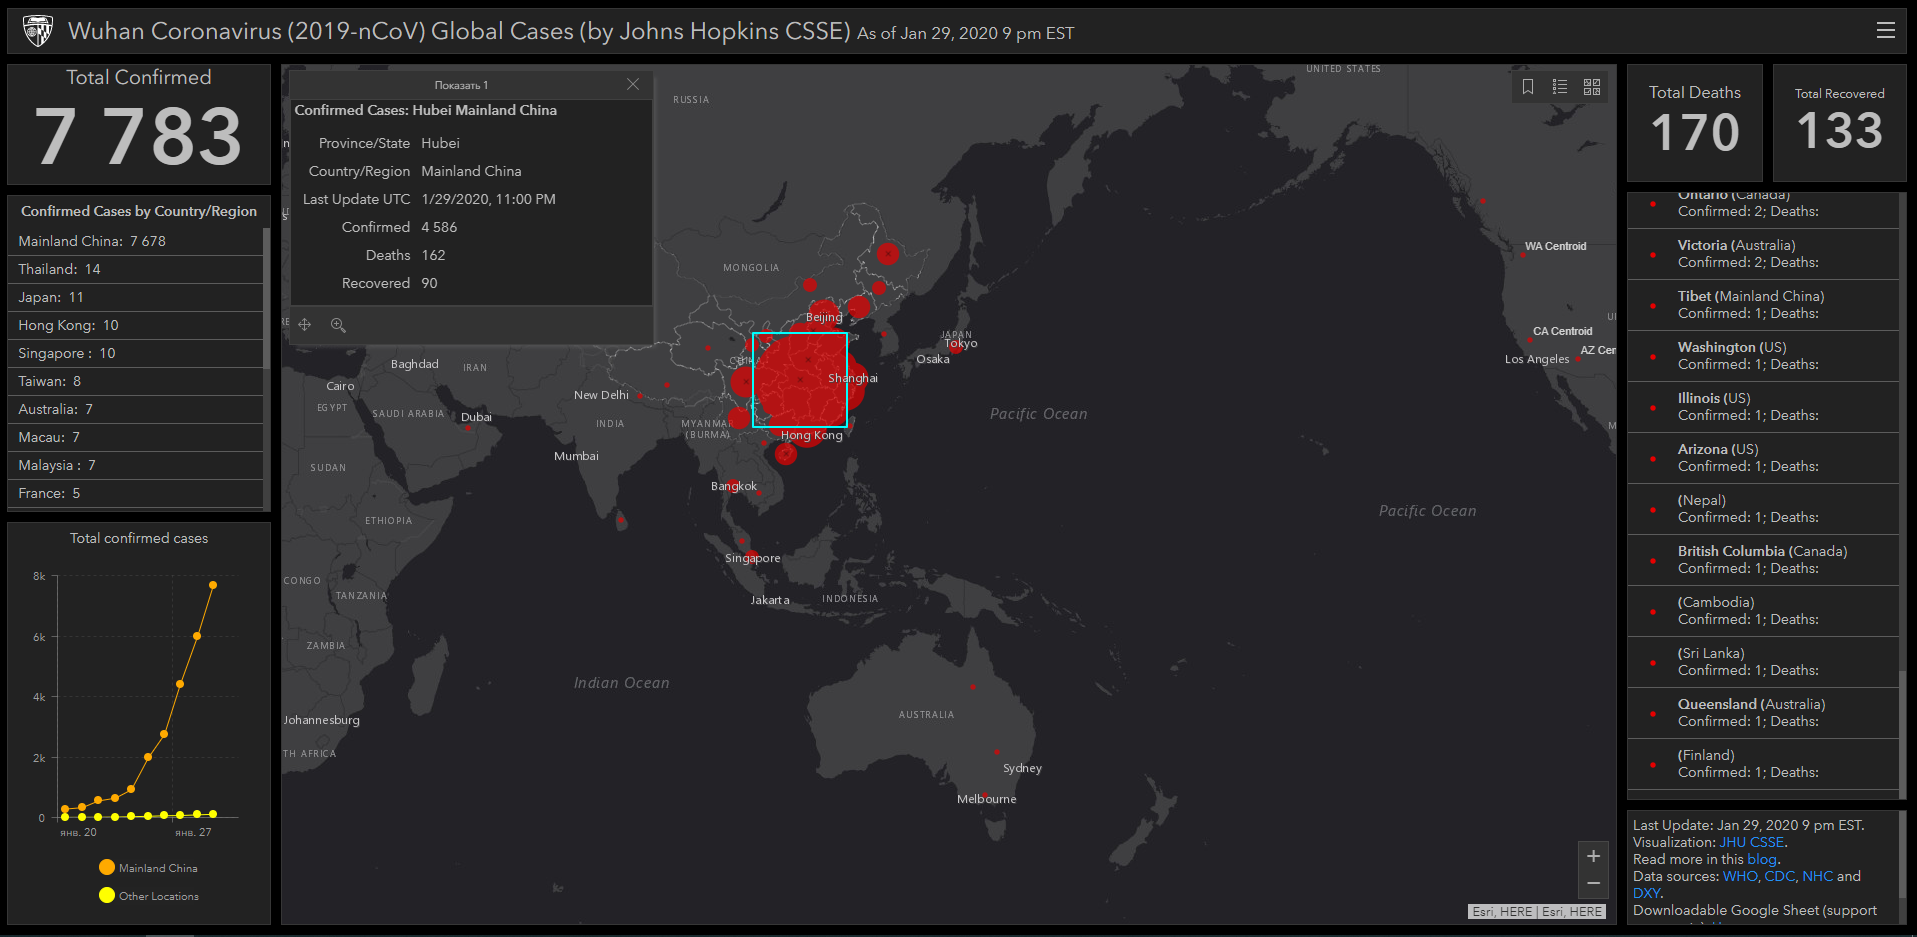Select the (Sri Lanka) entry
This screenshot has width=1917, height=937.
(1763, 662)
